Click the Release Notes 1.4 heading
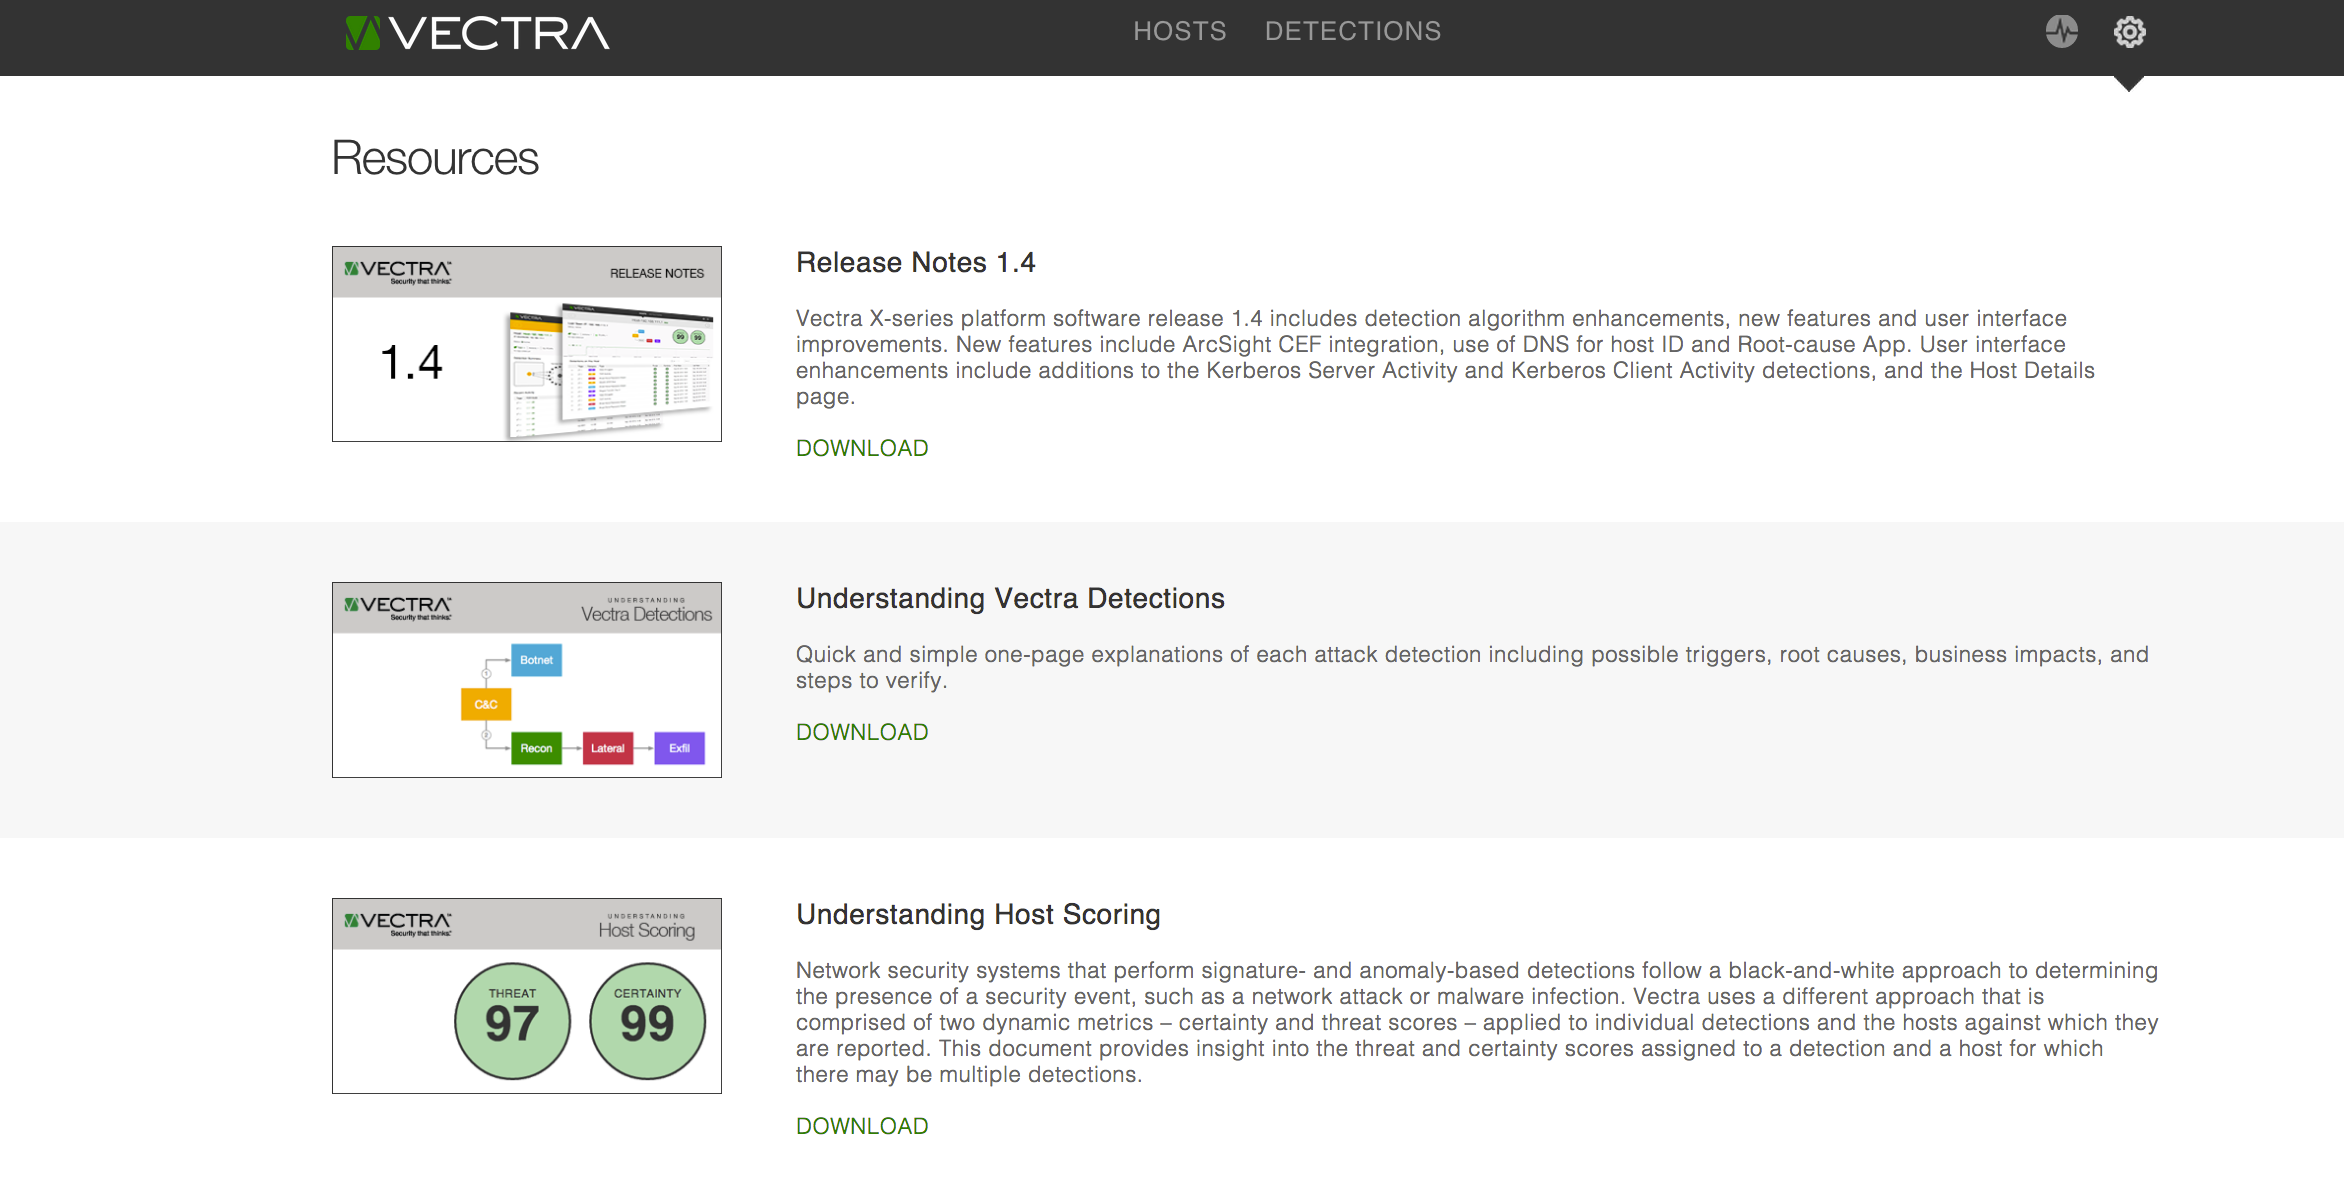The width and height of the screenshot is (2344, 1178). pyautogui.click(x=915, y=262)
